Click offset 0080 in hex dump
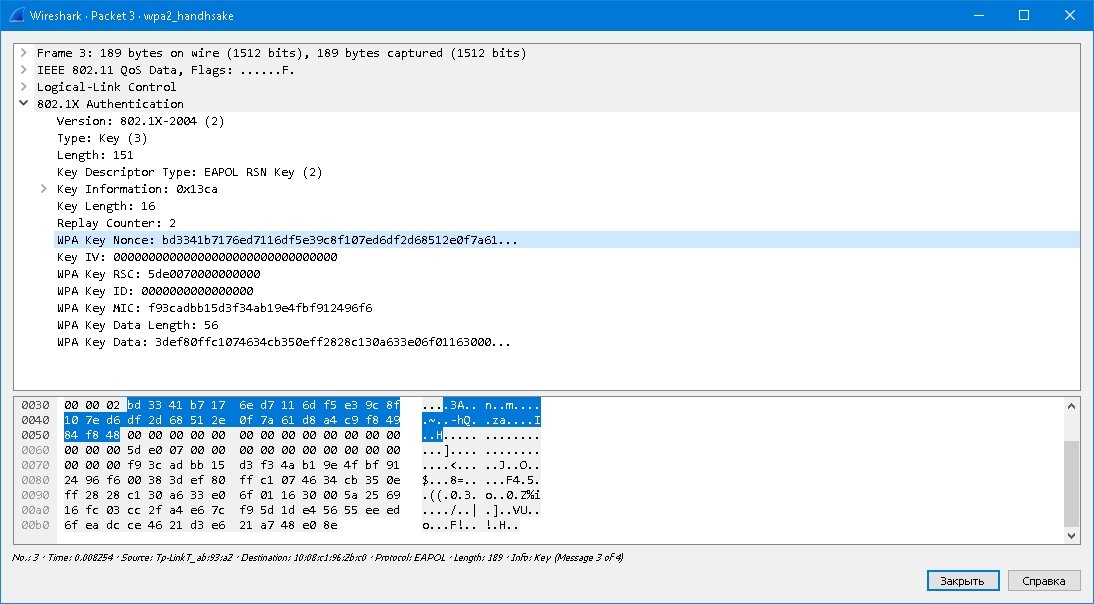 tap(36, 480)
